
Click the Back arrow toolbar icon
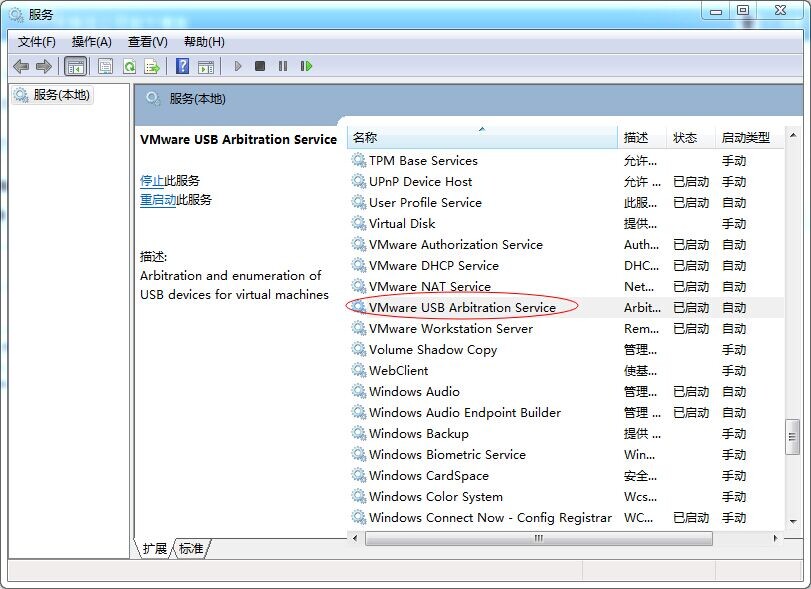click(21, 66)
